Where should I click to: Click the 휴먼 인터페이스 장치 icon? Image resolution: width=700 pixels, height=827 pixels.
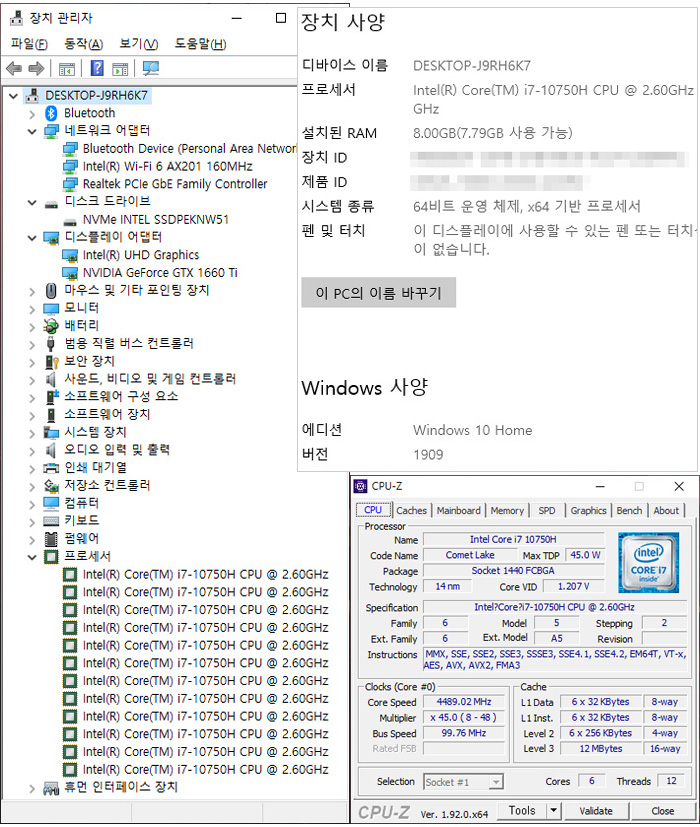pyautogui.click(x=51, y=788)
